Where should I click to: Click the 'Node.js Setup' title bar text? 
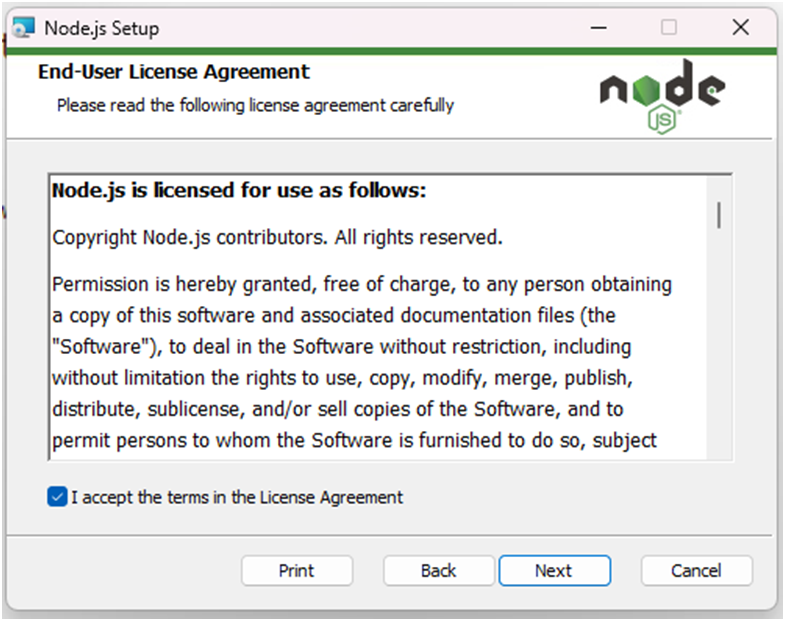point(101,28)
